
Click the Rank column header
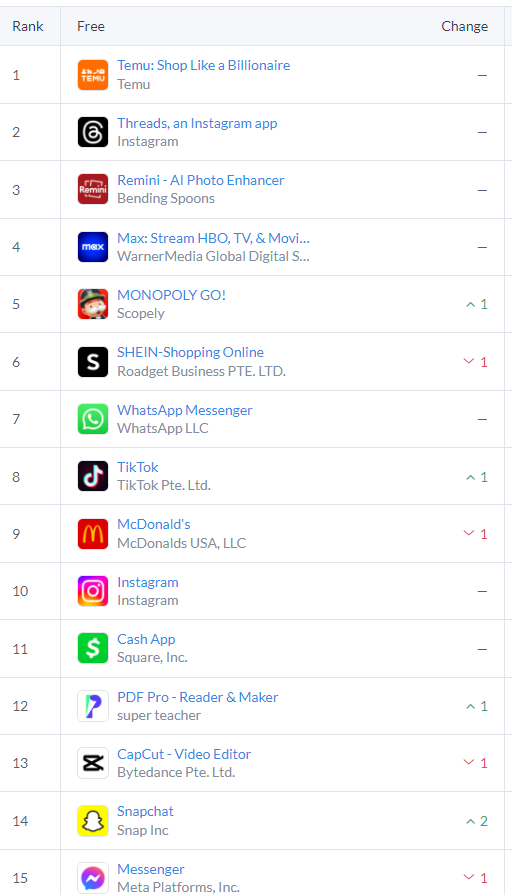pos(28,26)
